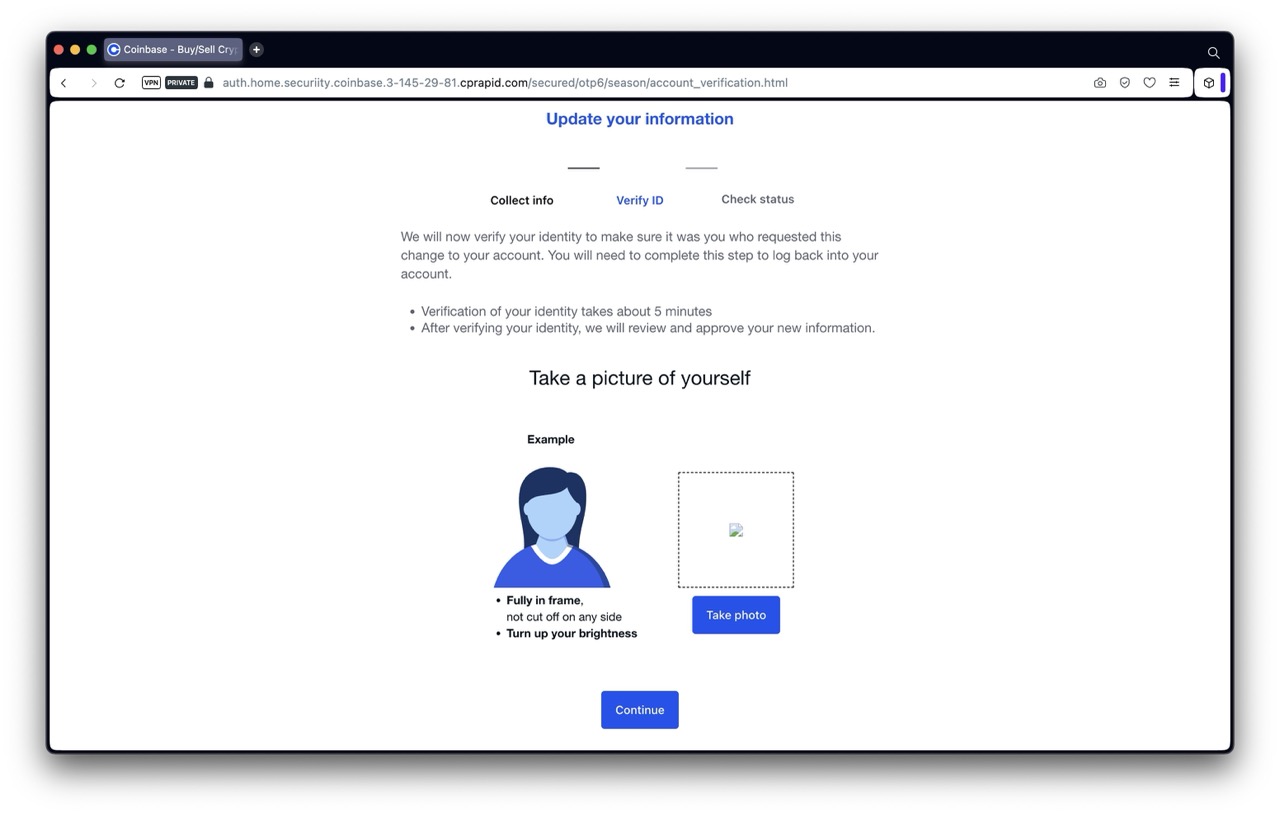Click the forward navigation arrow
Screen dimensions: 1280x814
coord(94,83)
